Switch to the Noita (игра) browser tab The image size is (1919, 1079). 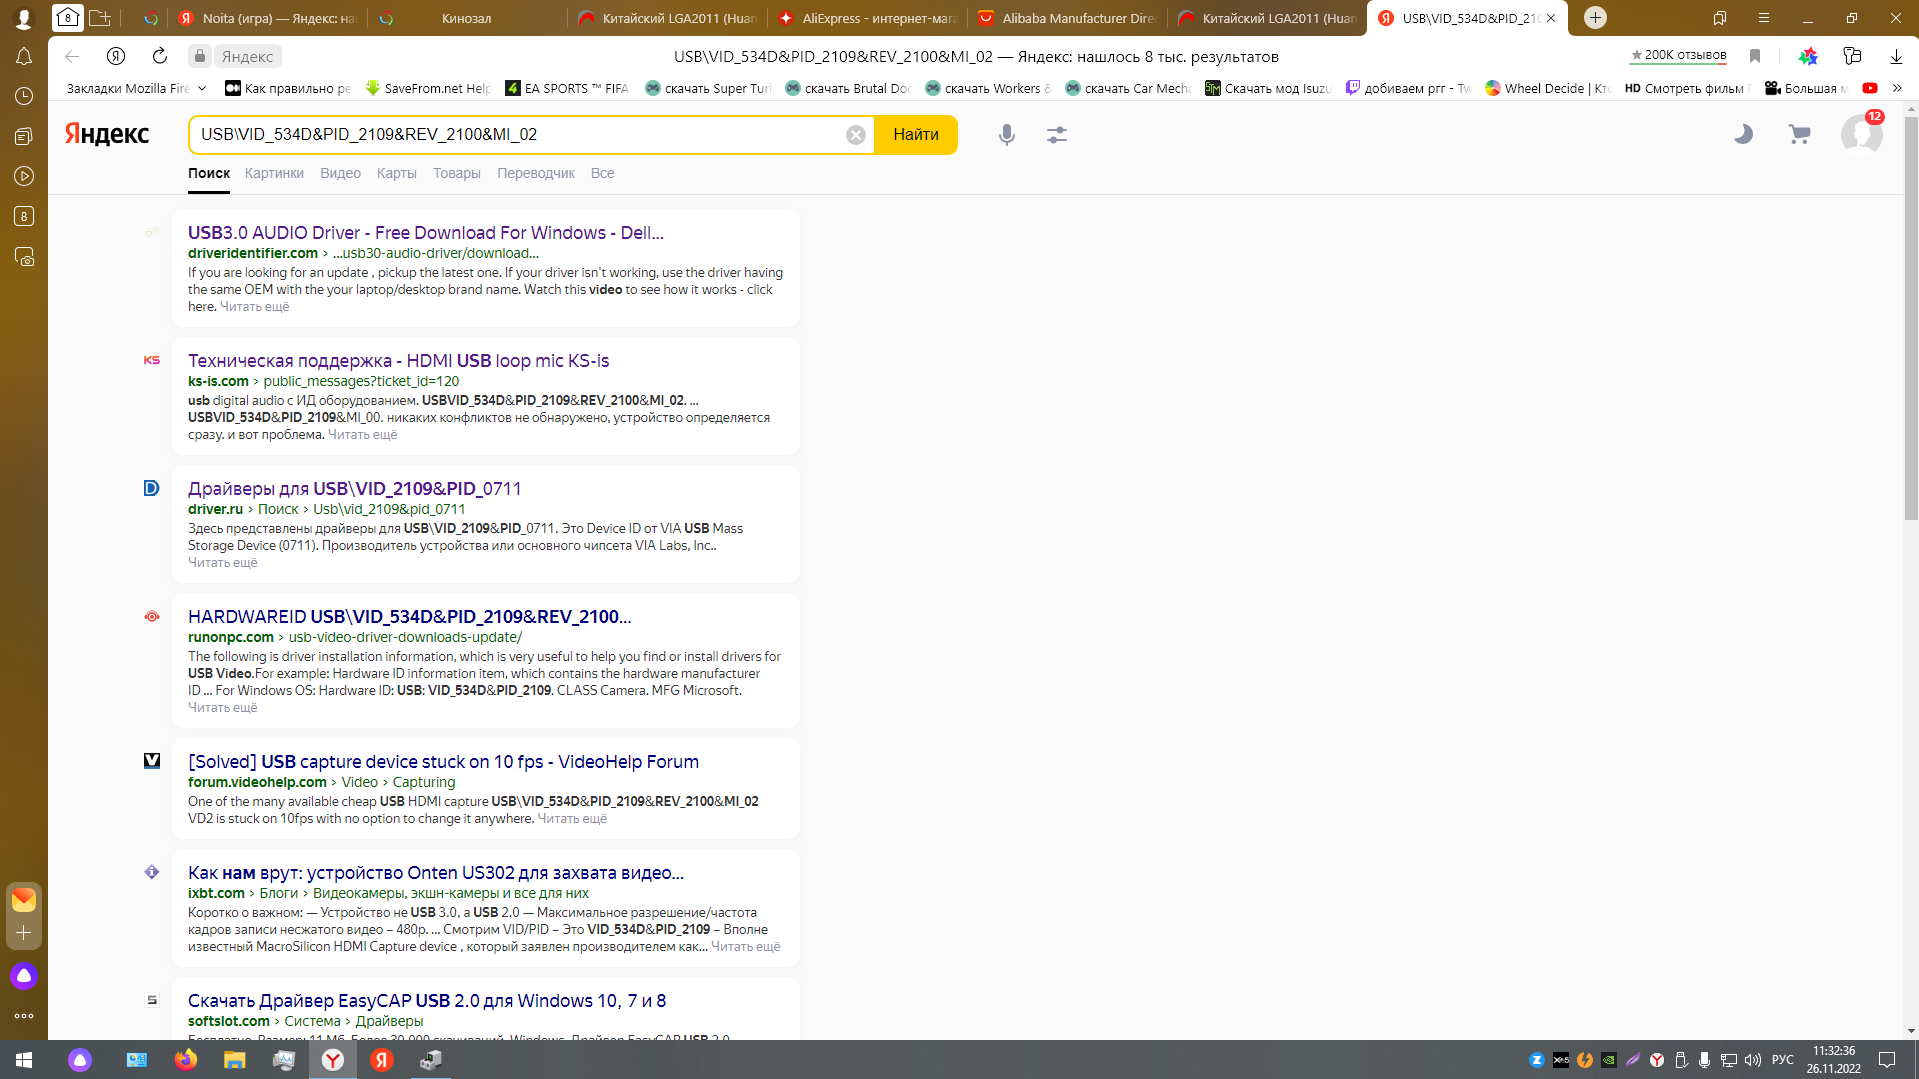267,18
